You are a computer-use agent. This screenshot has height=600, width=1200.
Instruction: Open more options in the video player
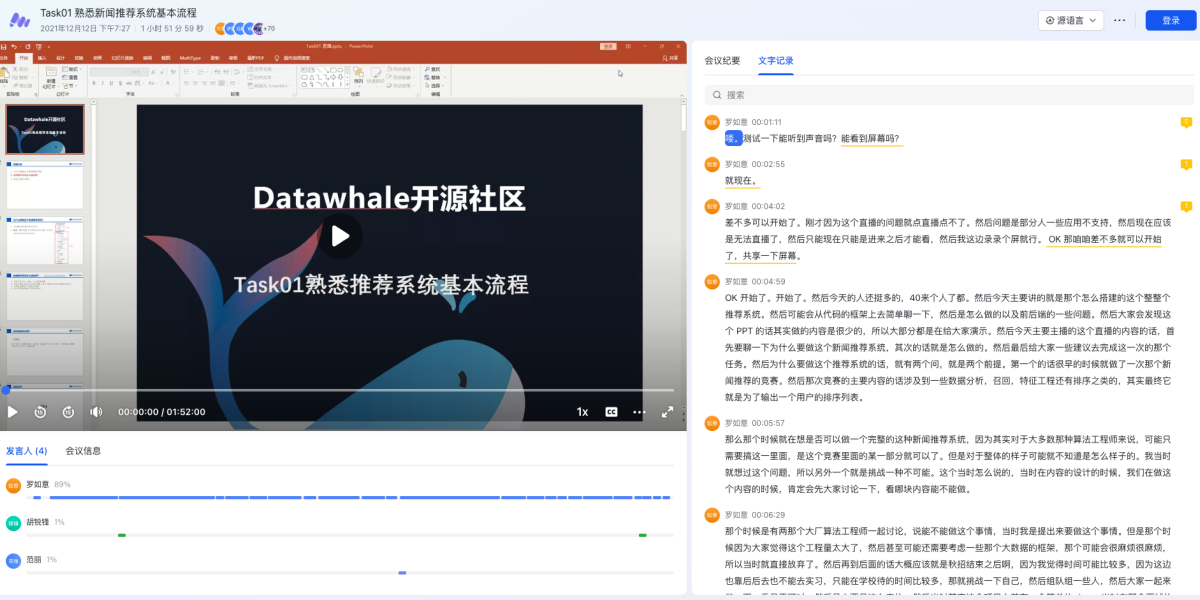point(639,411)
